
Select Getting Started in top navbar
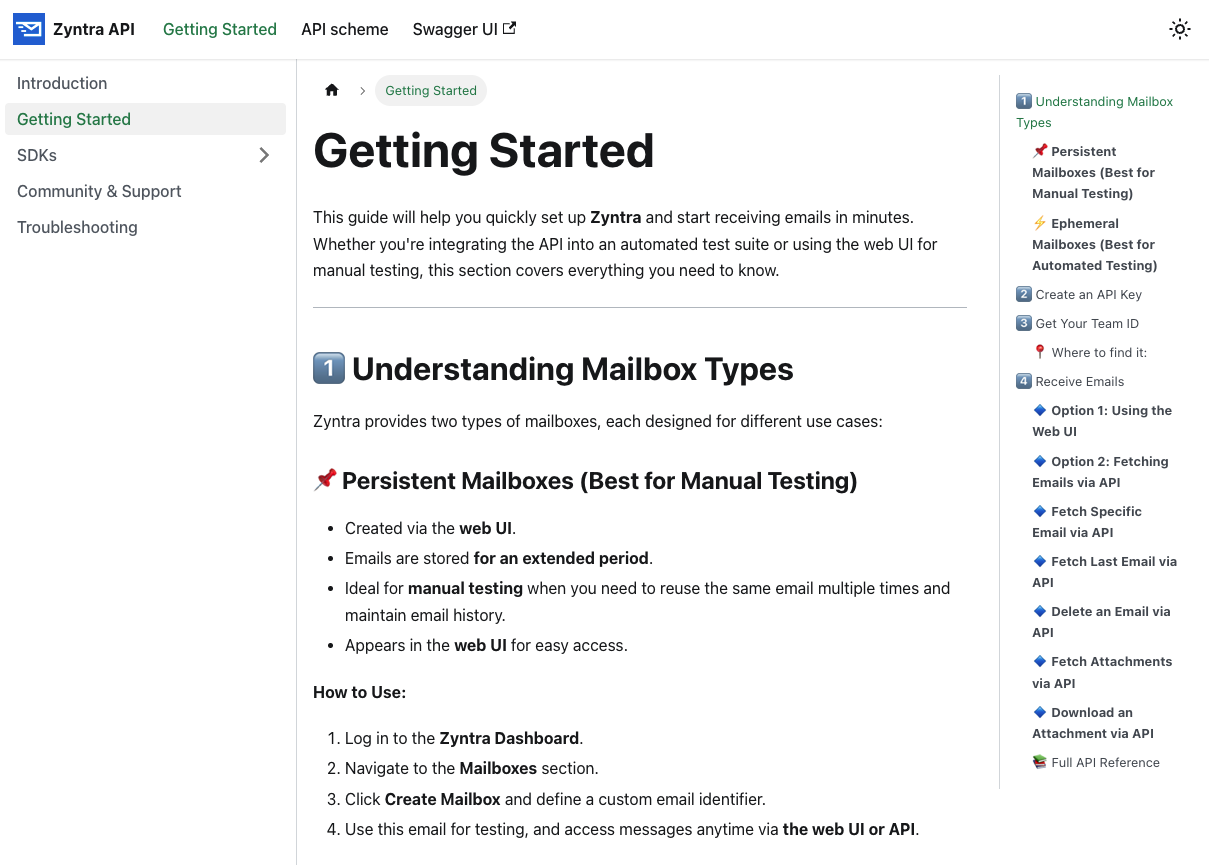tap(220, 29)
